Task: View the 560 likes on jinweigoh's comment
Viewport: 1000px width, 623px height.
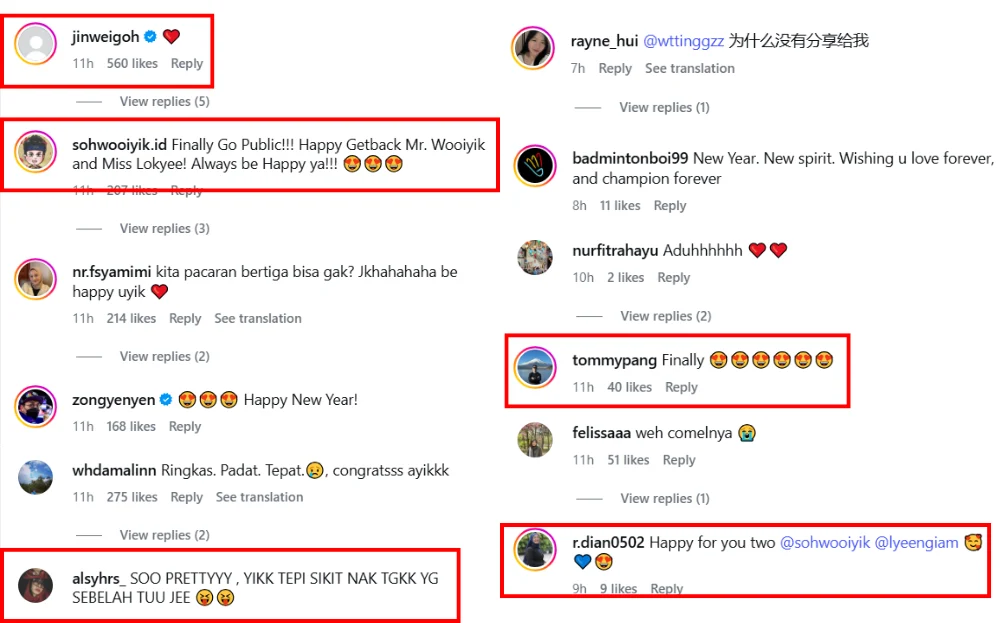Action: (132, 63)
